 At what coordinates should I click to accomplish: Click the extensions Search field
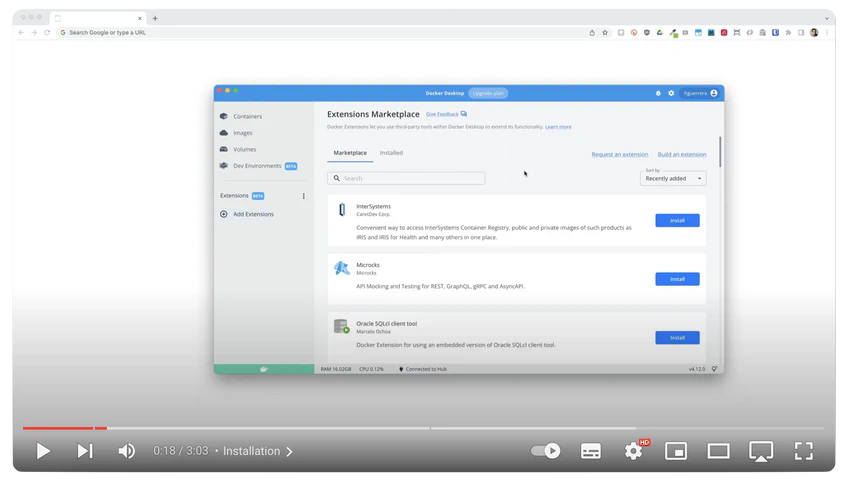click(x=407, y=178)
